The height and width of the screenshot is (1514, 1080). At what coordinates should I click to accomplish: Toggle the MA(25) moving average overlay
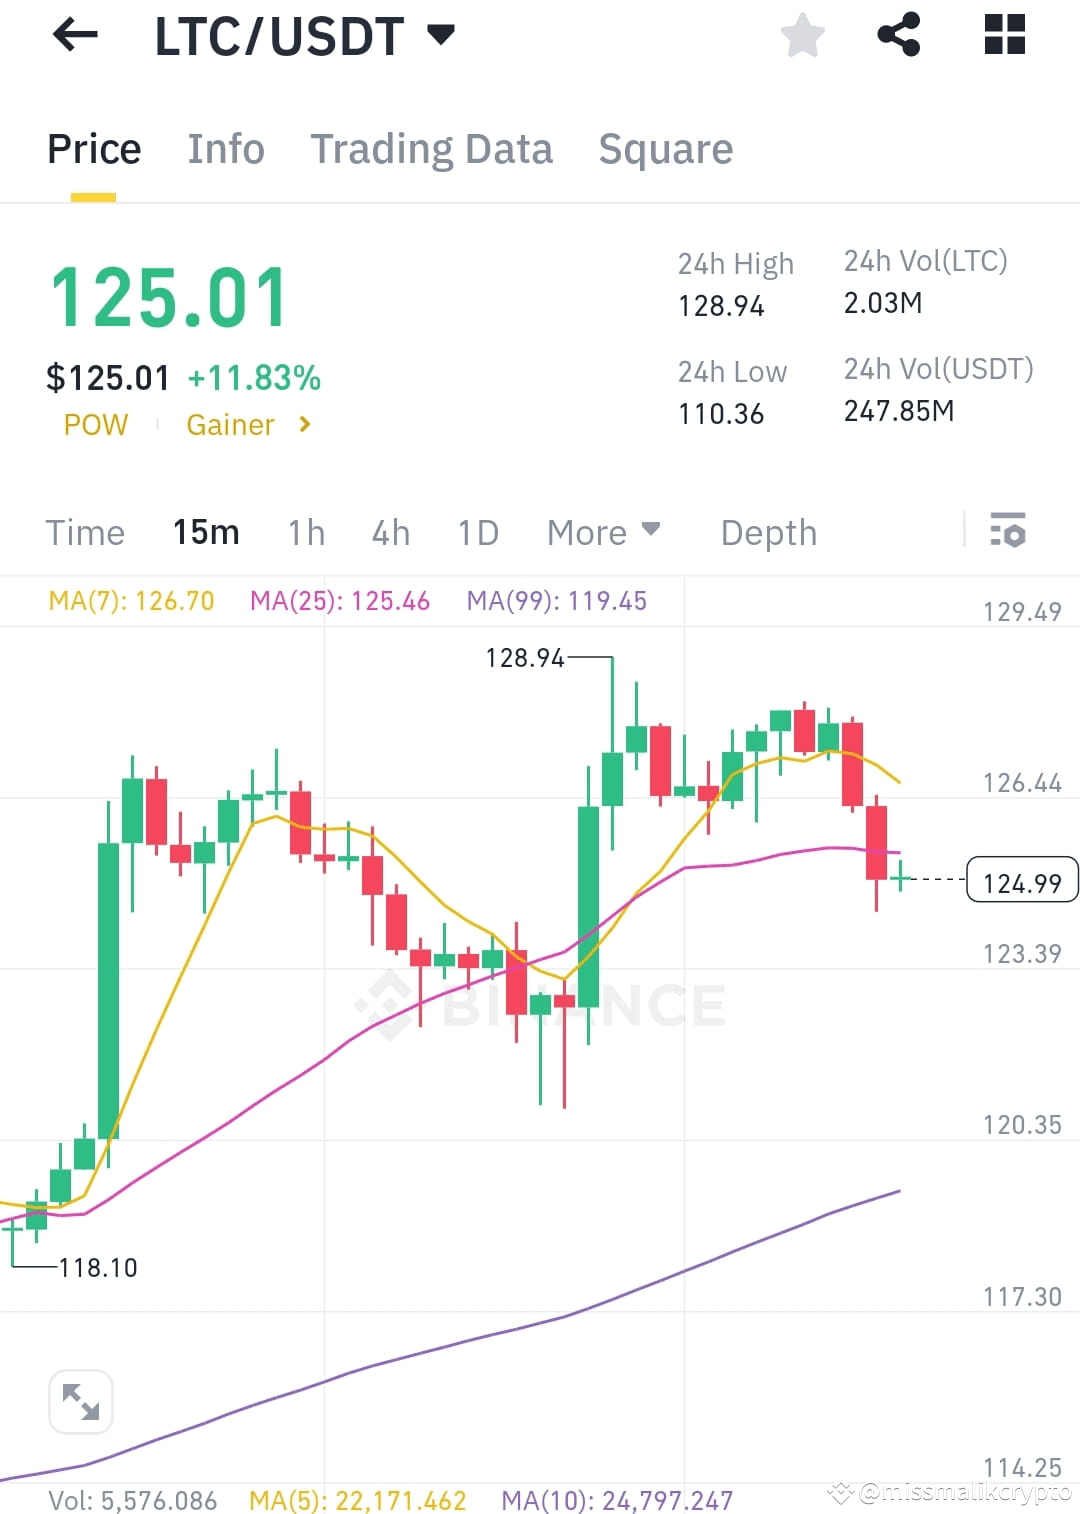(340, 601)
